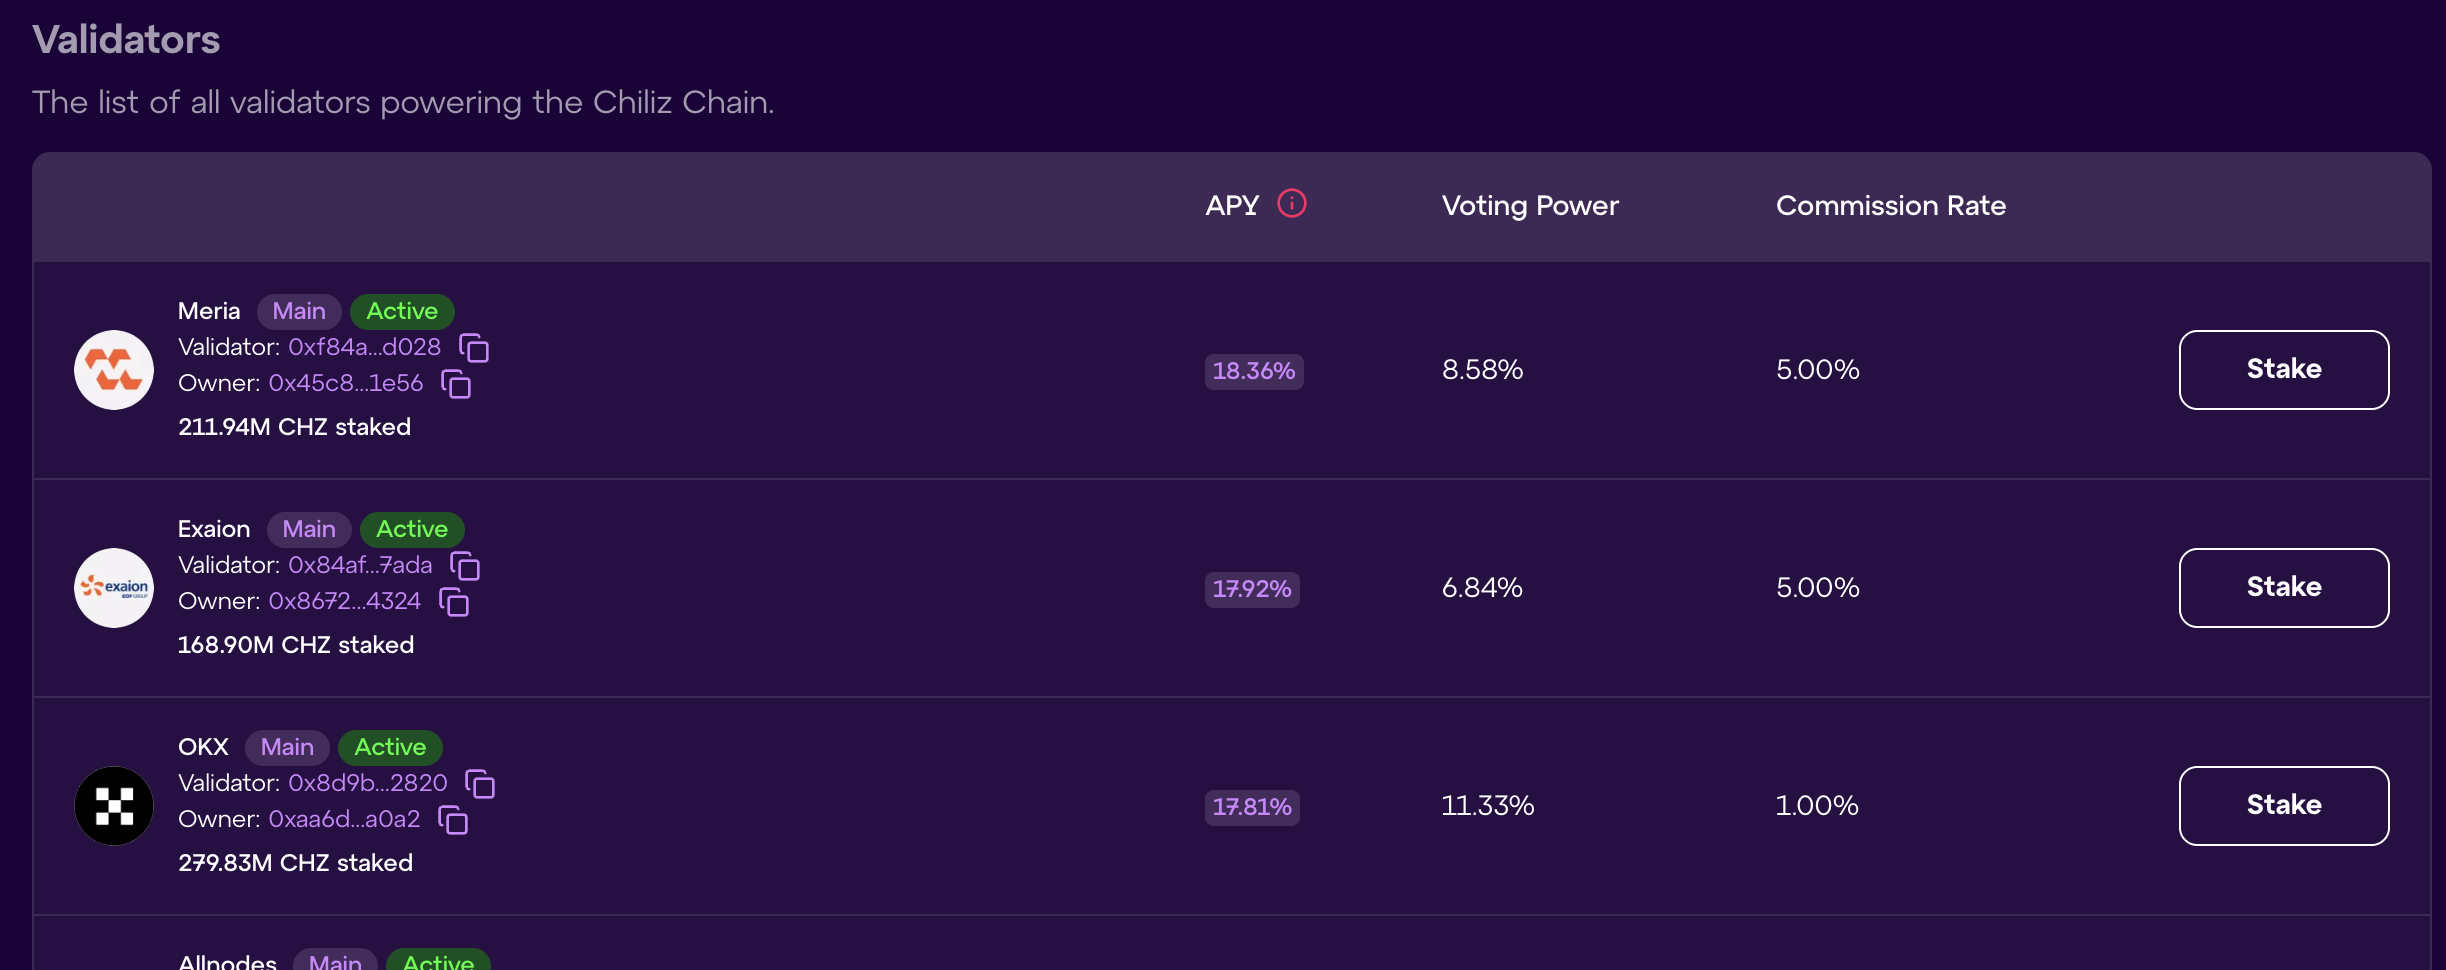Image resolution: width=2446 pixels, height=970 pixels.
Task: Open Exaion validator address 0x84af...7ada
Action: pyautogui.click(x=360, y=565)
